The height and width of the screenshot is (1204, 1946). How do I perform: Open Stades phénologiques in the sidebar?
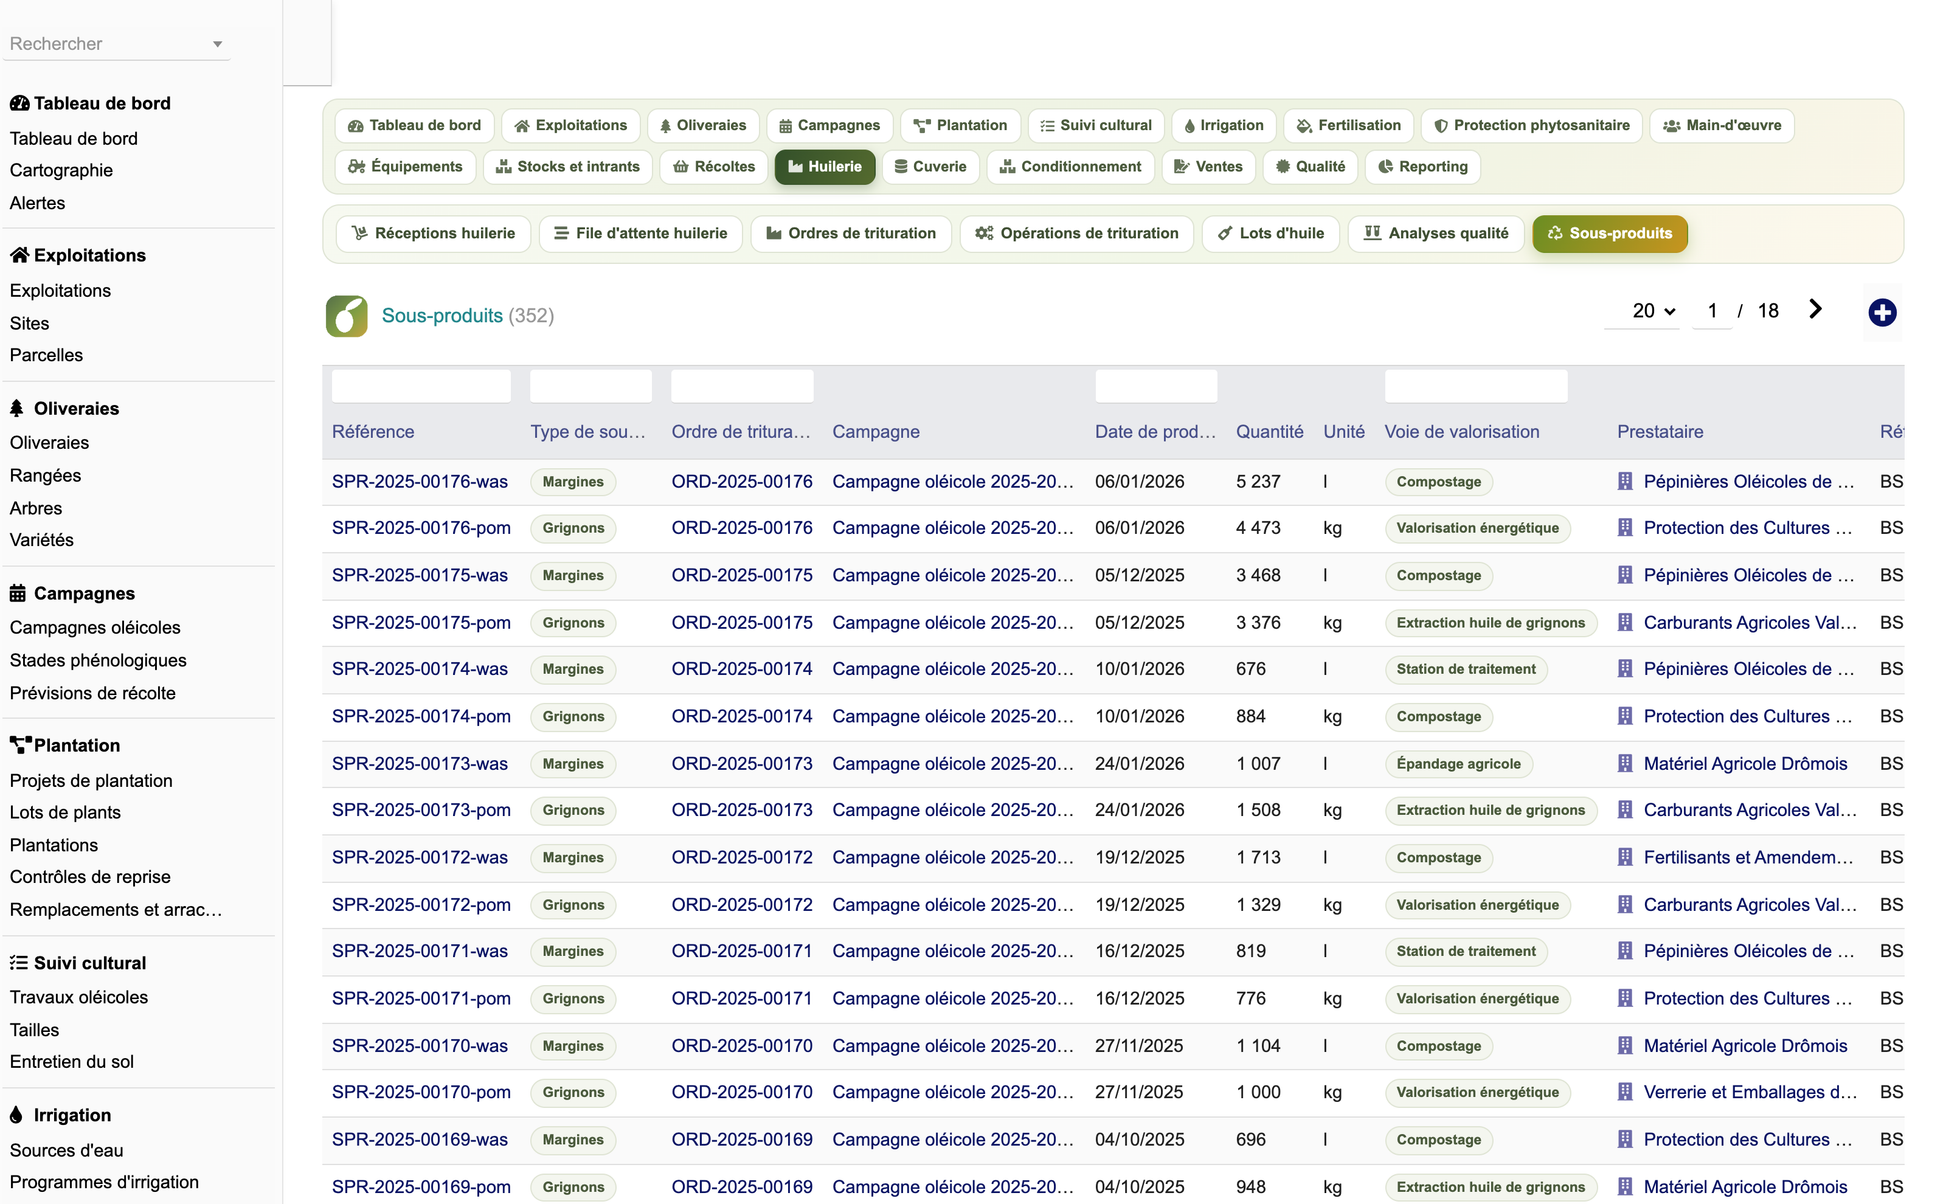point(98,660)
